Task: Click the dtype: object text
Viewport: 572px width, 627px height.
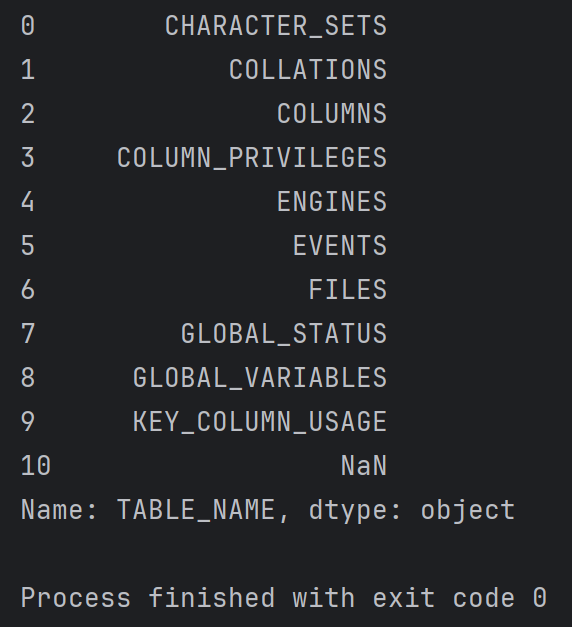Action: point(412,511)
